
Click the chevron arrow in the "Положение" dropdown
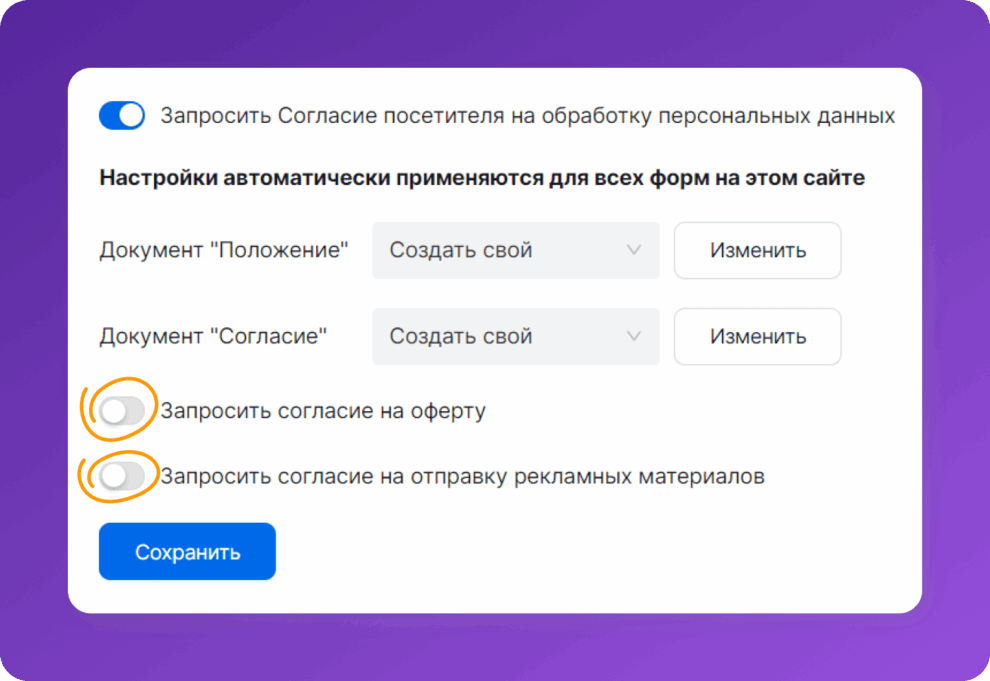tap(633, 250)
